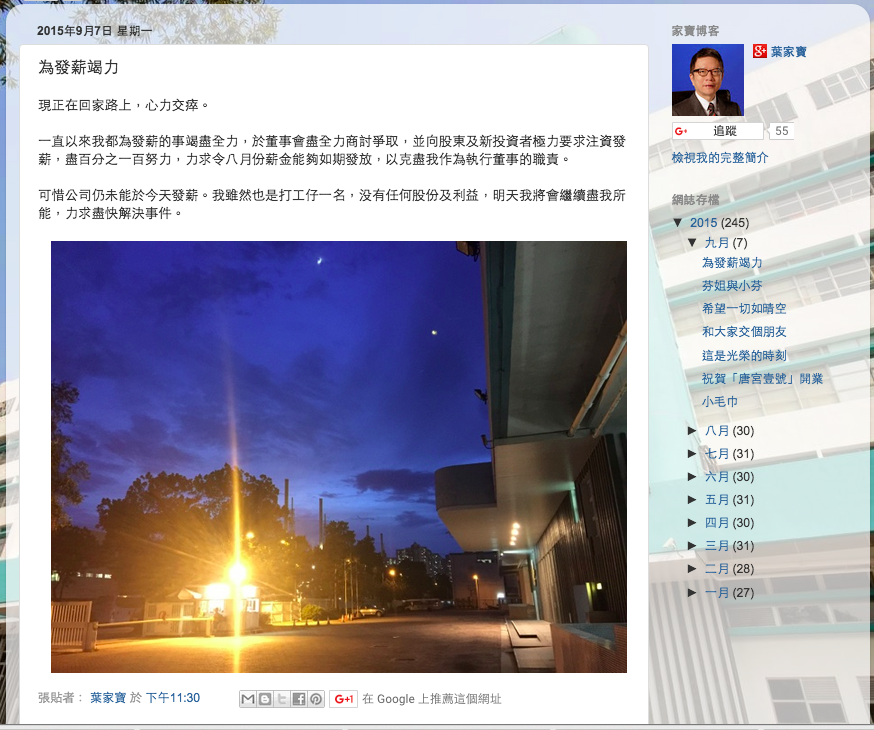874x730 pixels.
Task: Share the post via Email icon
Action: point(248,699)
